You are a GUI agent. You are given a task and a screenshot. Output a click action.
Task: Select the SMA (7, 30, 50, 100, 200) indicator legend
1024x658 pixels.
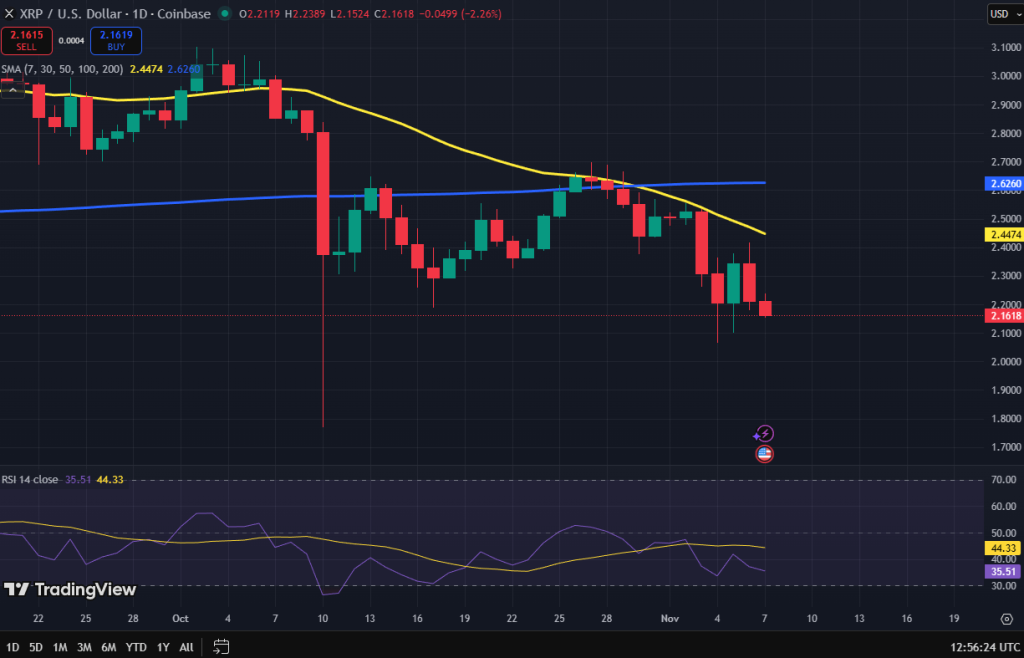[62, 69]
